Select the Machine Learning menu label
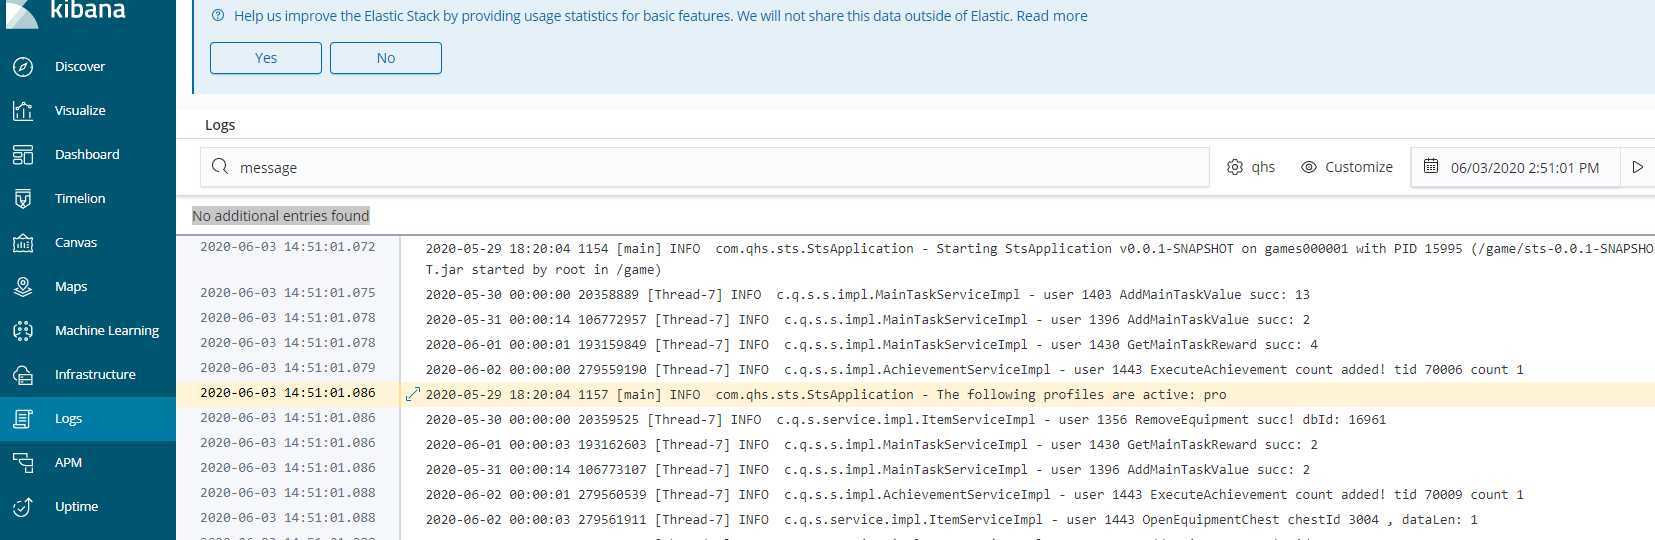This screenshot has height=540, width=1655. 107,330
